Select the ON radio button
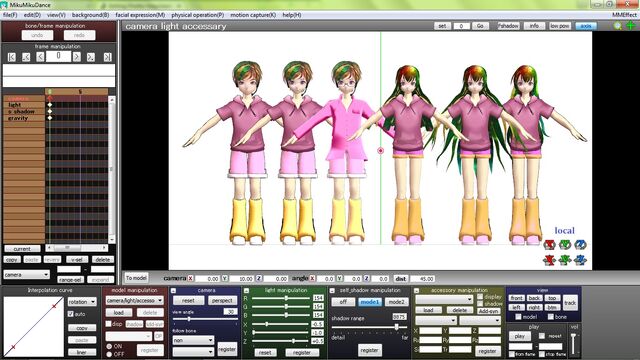The height and width of the screenshot is (360, 640). (109, 346)
